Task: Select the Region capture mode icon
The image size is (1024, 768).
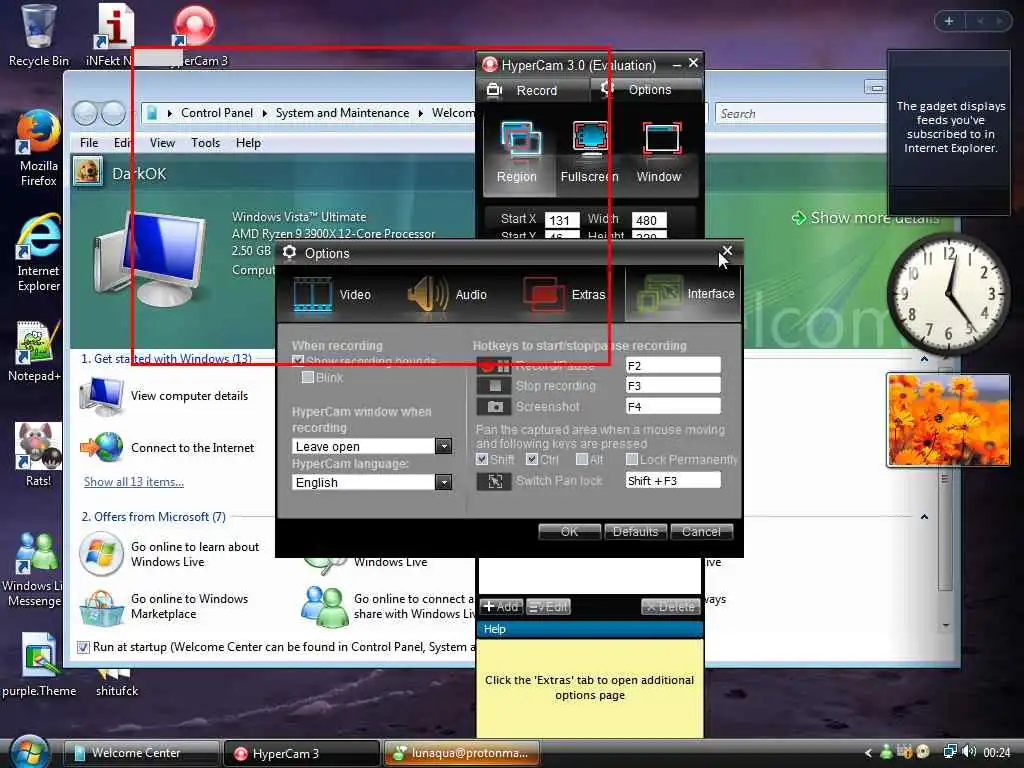Action: tap(519, 141)
